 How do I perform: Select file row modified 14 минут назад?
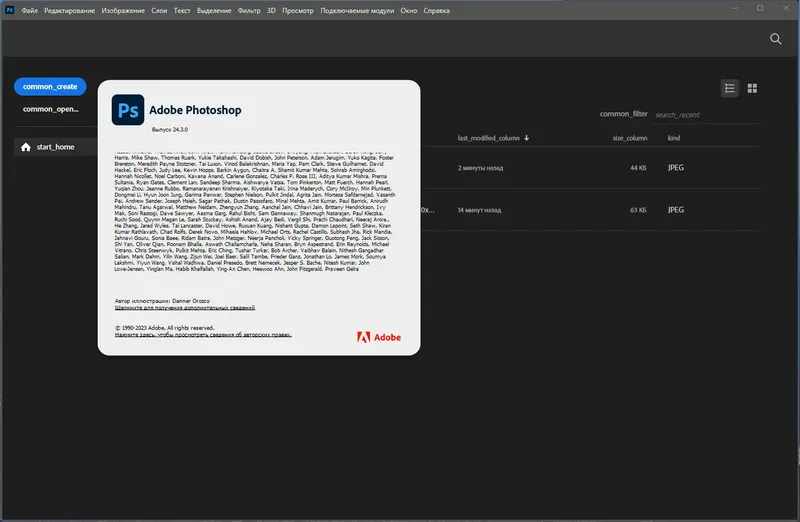(x=590, y=210)
